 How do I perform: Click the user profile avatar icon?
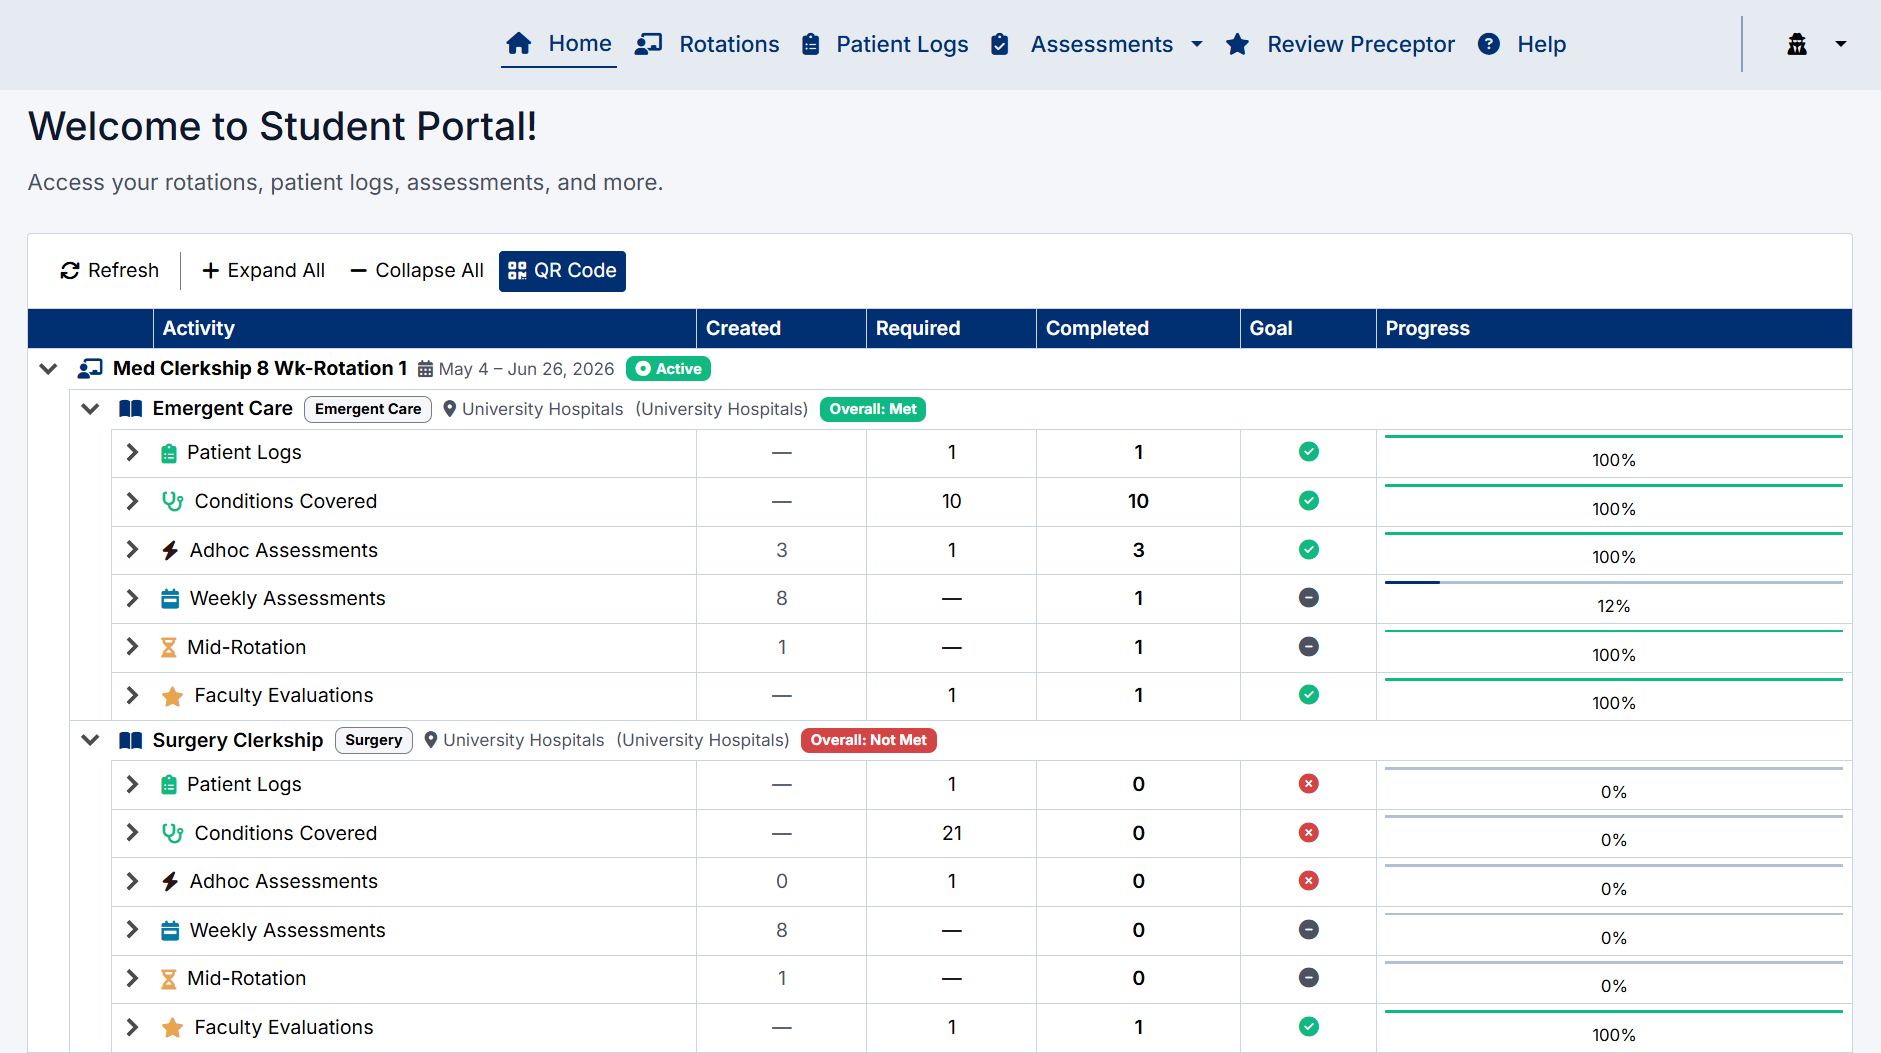pyautogui.click(x=1797, y=44)
